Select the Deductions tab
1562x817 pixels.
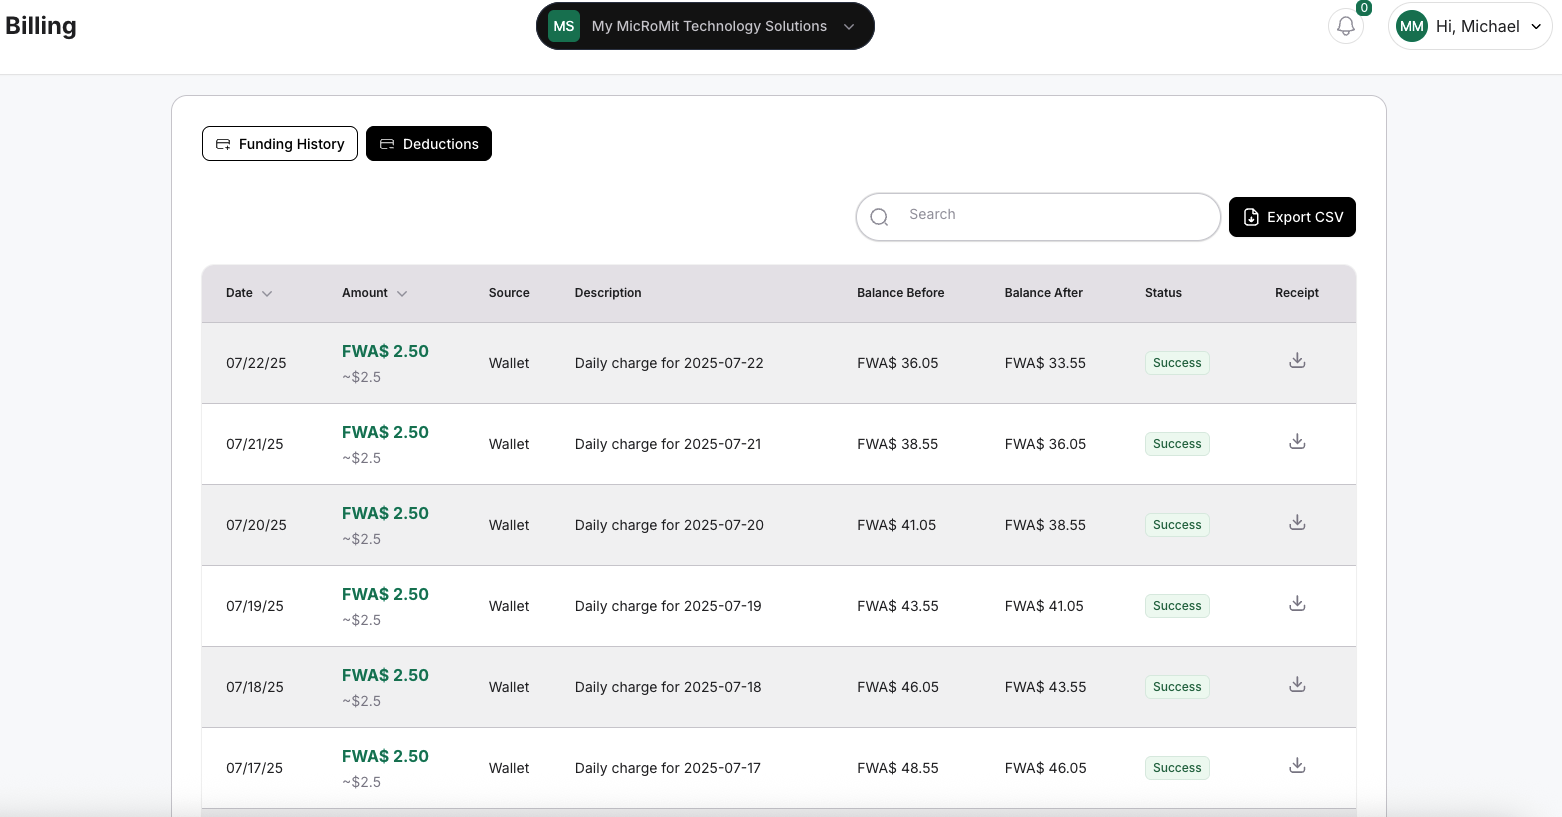coord(429,144)
